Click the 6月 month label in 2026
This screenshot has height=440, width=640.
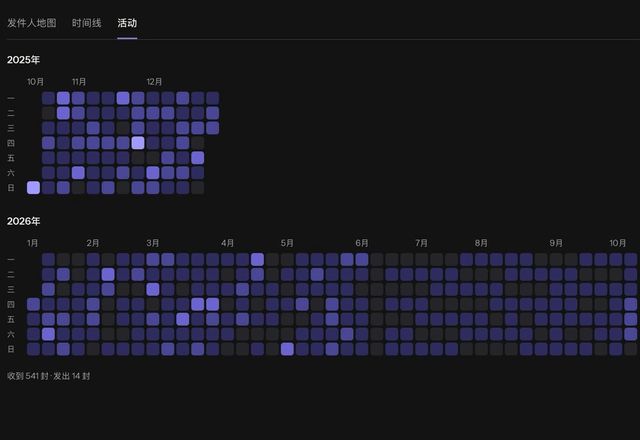[362, 243]
